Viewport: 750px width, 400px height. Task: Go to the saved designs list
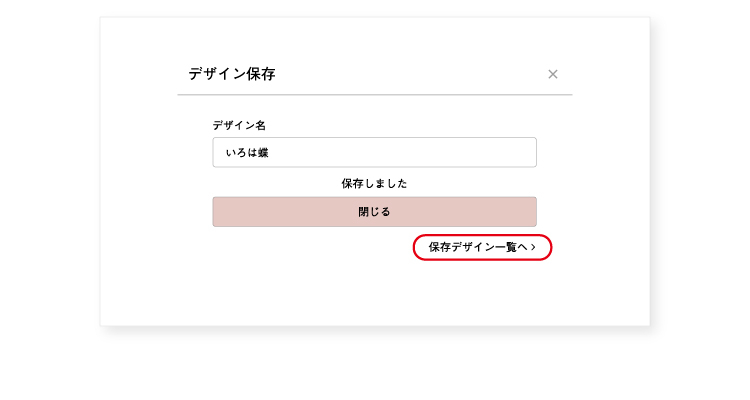(x=478, y=247)
